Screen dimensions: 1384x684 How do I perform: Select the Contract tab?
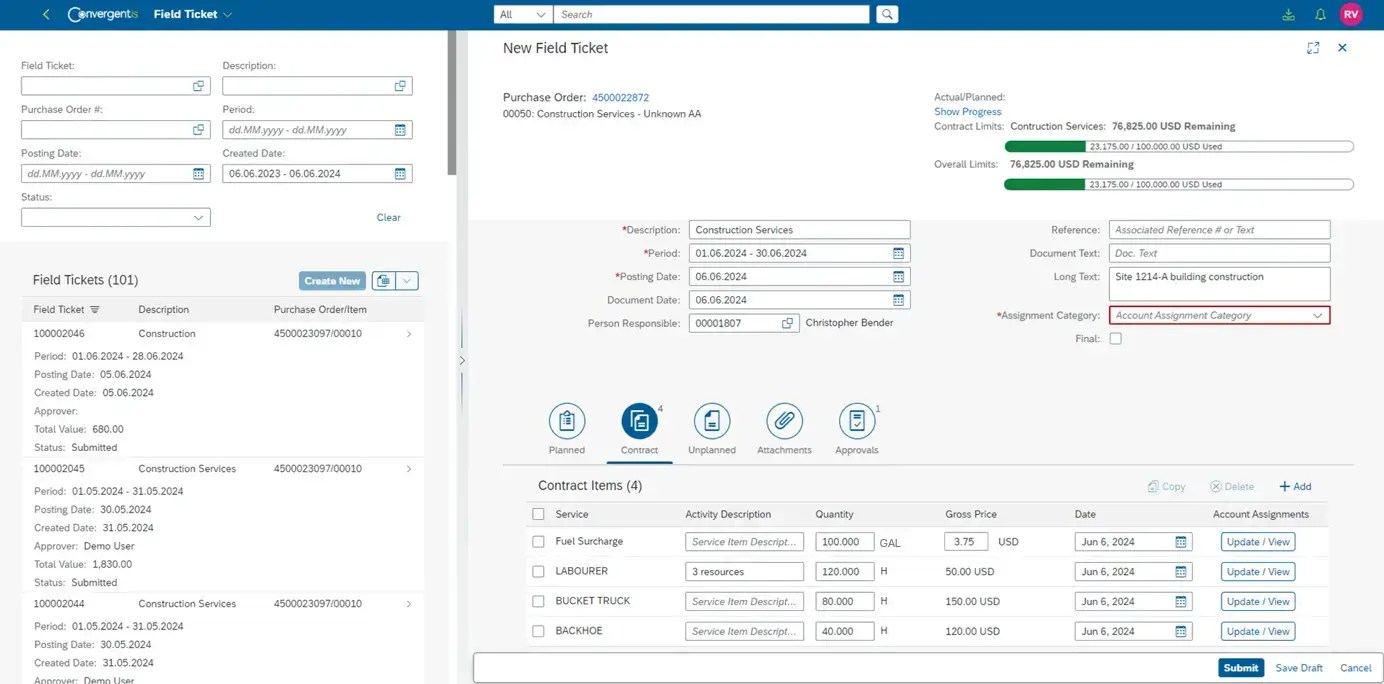(639, 430)
